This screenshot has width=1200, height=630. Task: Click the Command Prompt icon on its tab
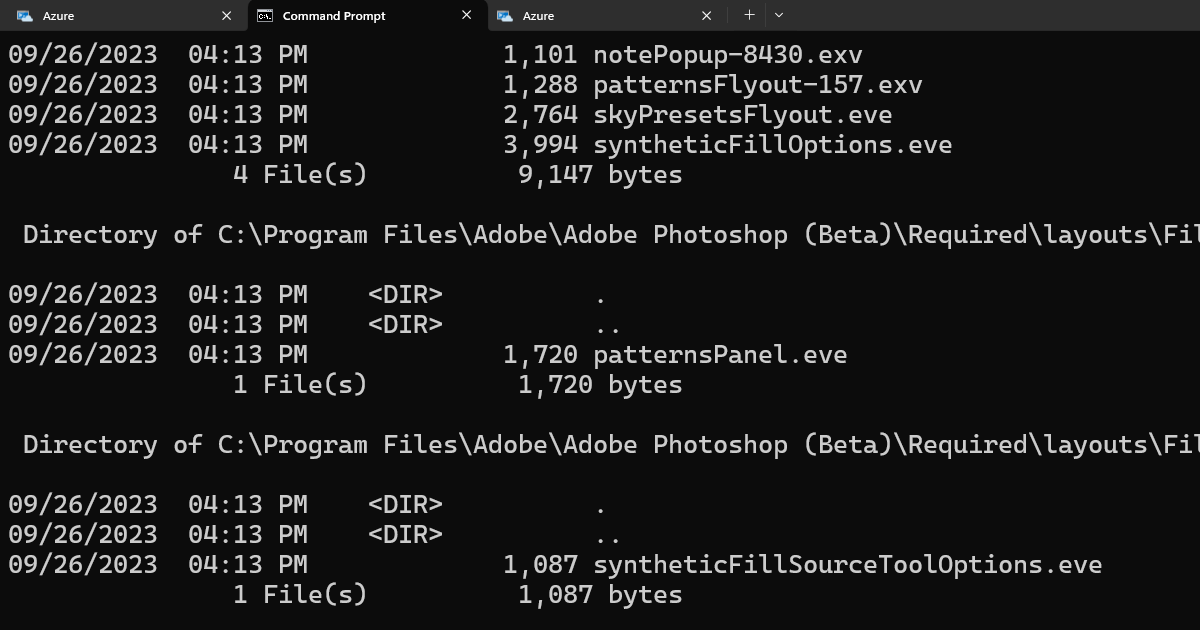coord(265,16)
